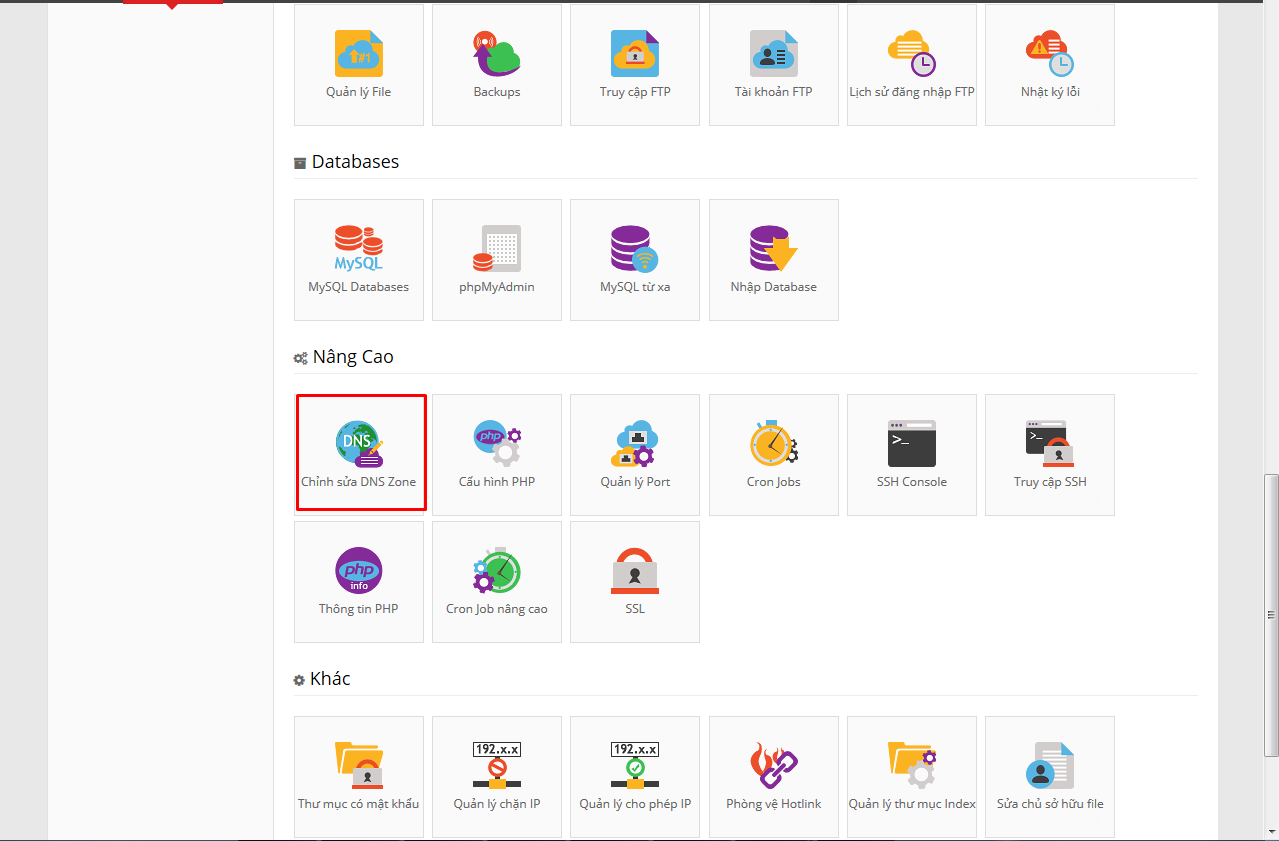Open Chỉnh sửa DNS Zone editor
This screenshot has width=1279, height=841.
tap(359, 455)
